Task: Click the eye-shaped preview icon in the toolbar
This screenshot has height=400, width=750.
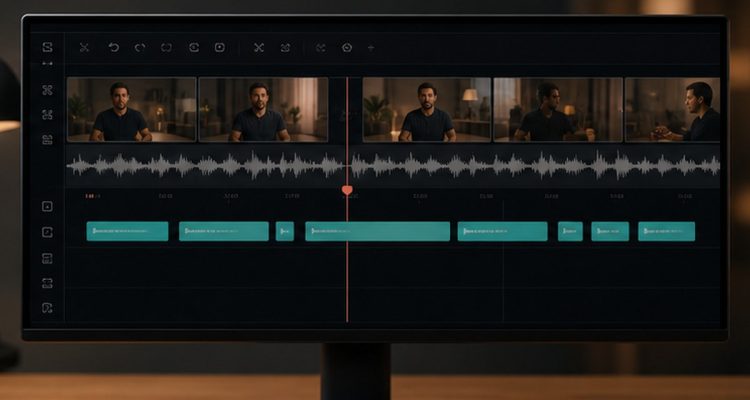Action: (x=194, y=47)
